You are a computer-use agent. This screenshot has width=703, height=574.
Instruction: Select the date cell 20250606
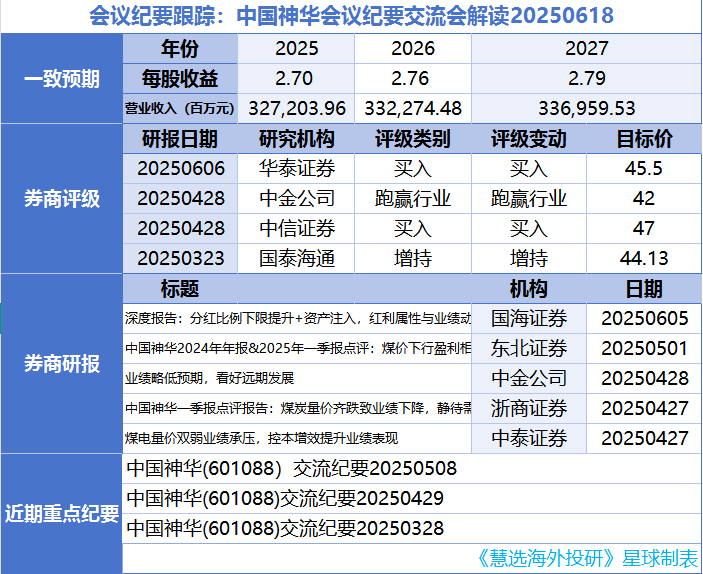coord(181,169)
